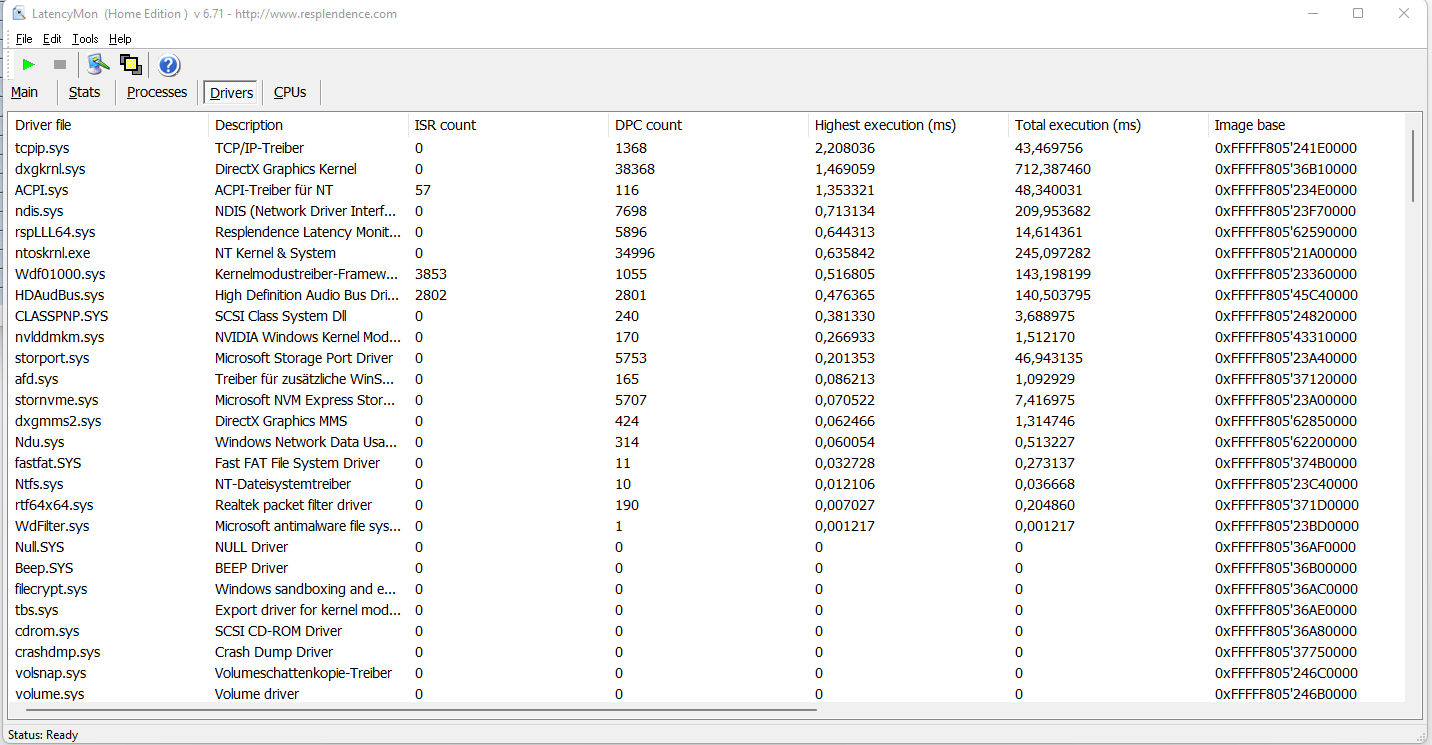Open the options icon with computer and pencil

(97, 65)
